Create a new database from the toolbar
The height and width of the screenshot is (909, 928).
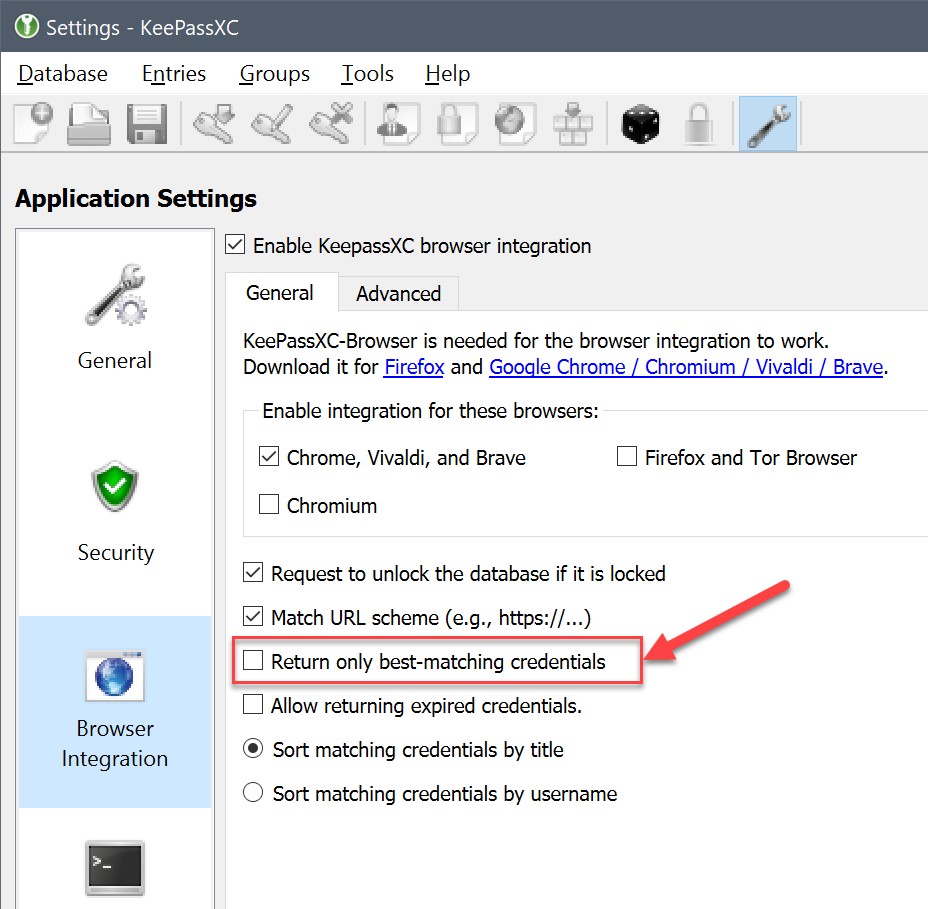(x=30, y=122)
